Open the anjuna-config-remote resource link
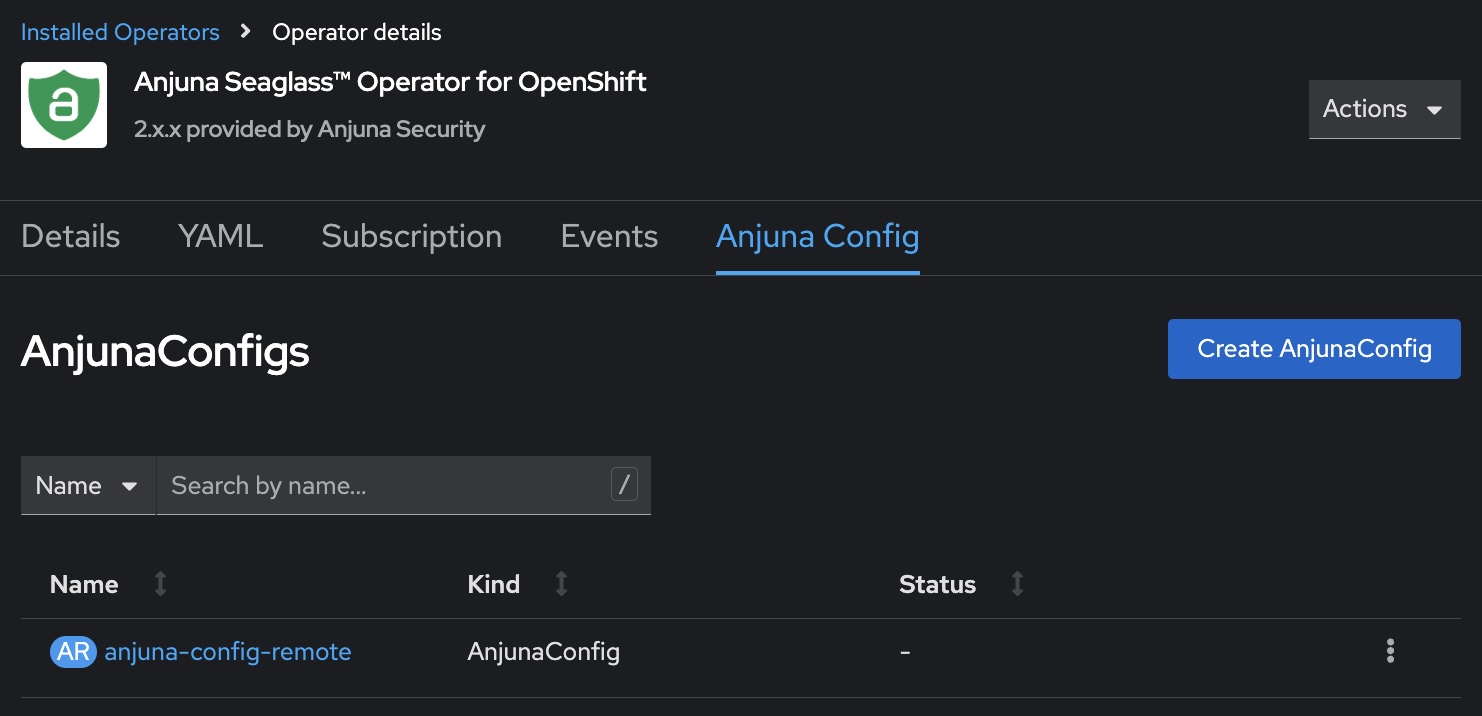Image resolution: width=1482 pixels, height=716 pixels. tap(228, 651)
